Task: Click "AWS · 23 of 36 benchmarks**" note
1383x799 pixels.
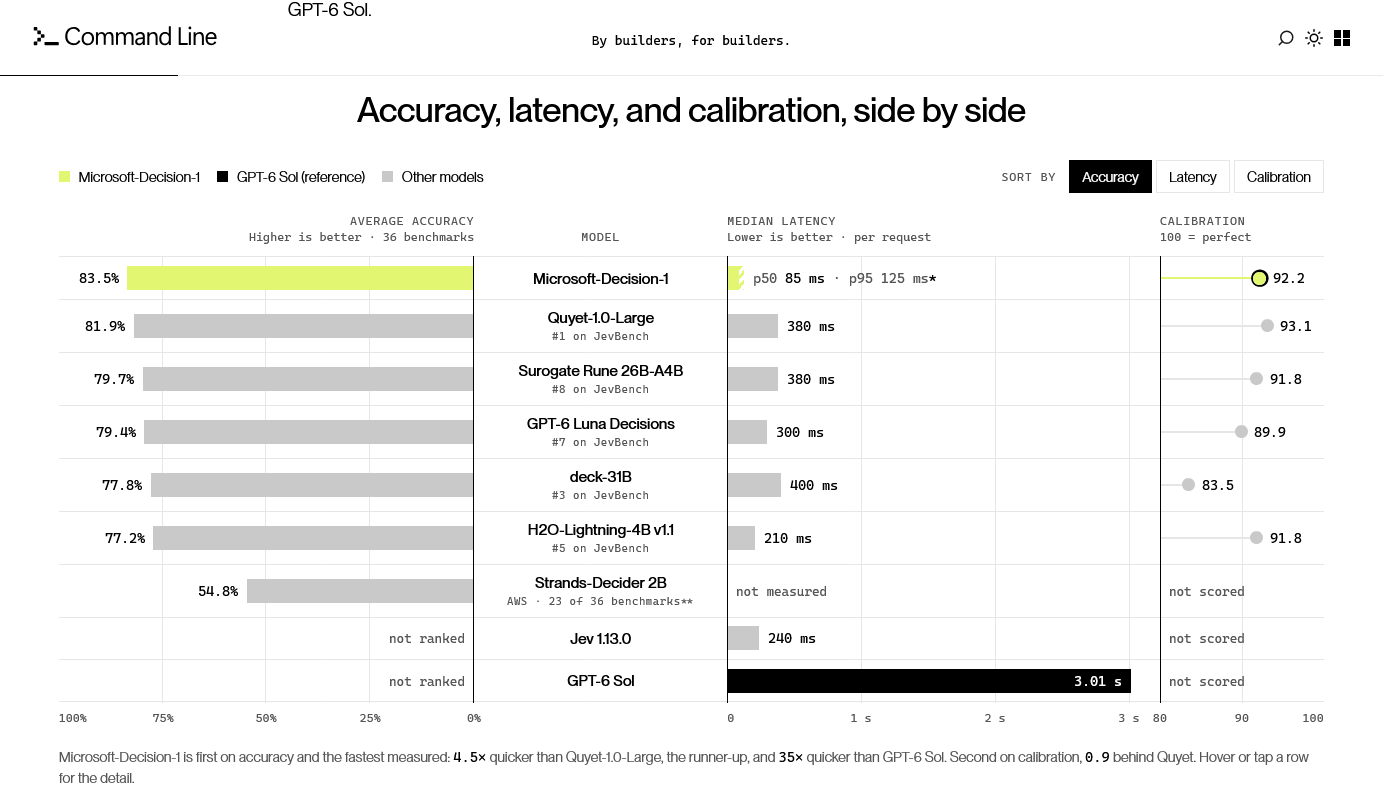Action: point(600,602)
